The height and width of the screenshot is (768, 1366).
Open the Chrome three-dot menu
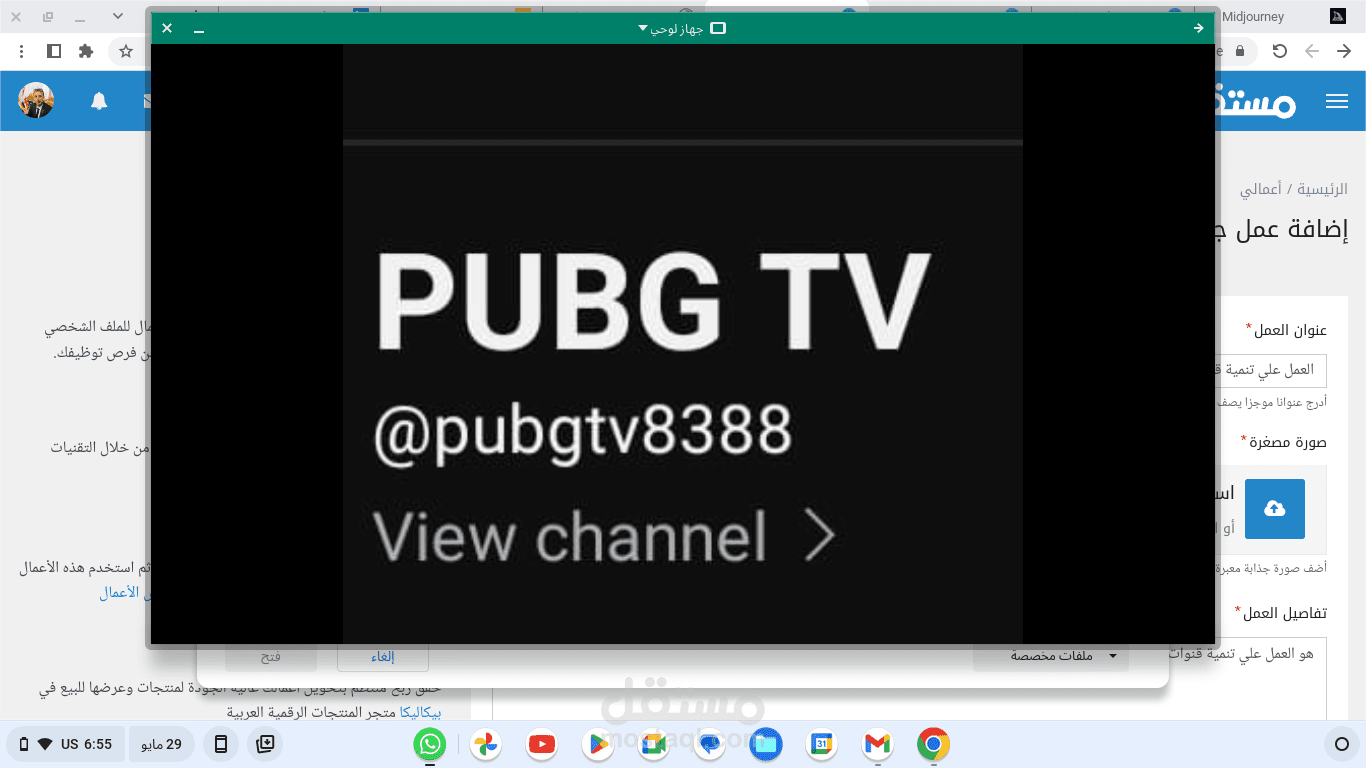point(22,51)
